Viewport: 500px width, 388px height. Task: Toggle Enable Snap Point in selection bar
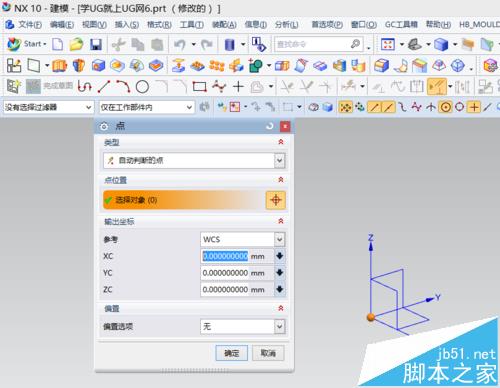pos(345,107)
